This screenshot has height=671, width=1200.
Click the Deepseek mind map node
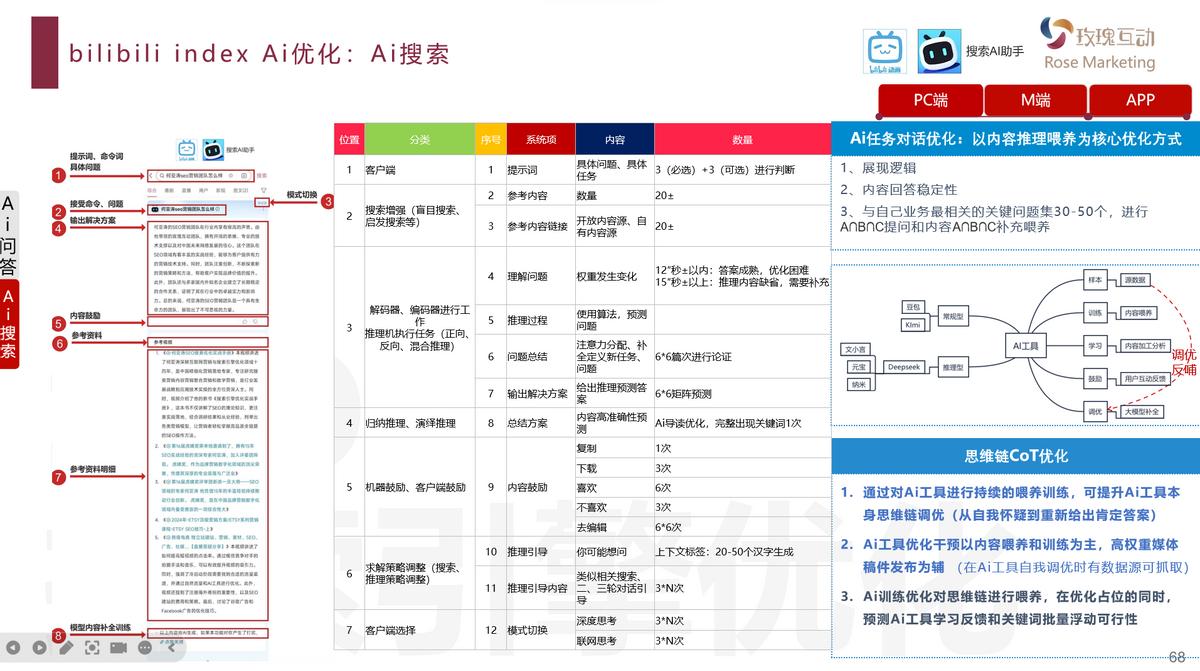coord(904,367)
